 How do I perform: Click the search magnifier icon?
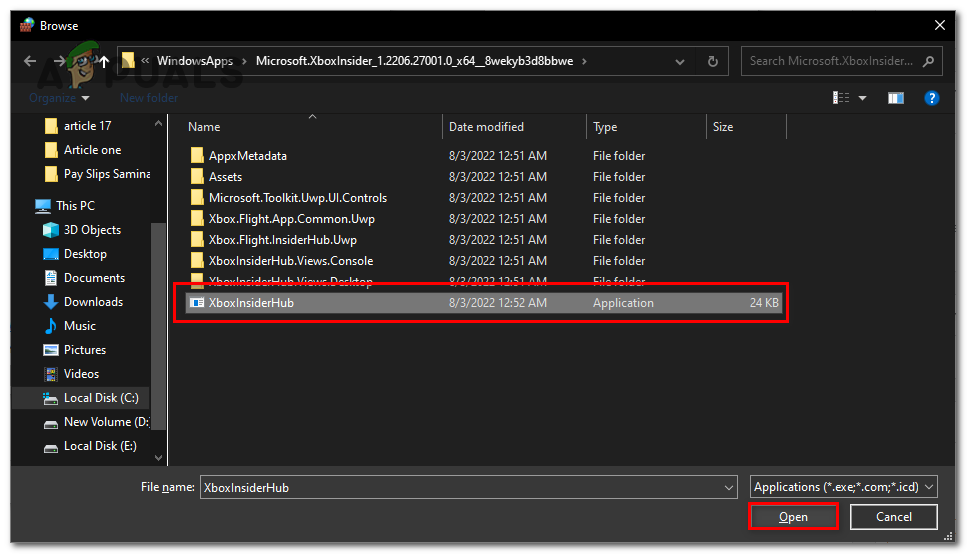pyautogui.click(x=928, y=61)
